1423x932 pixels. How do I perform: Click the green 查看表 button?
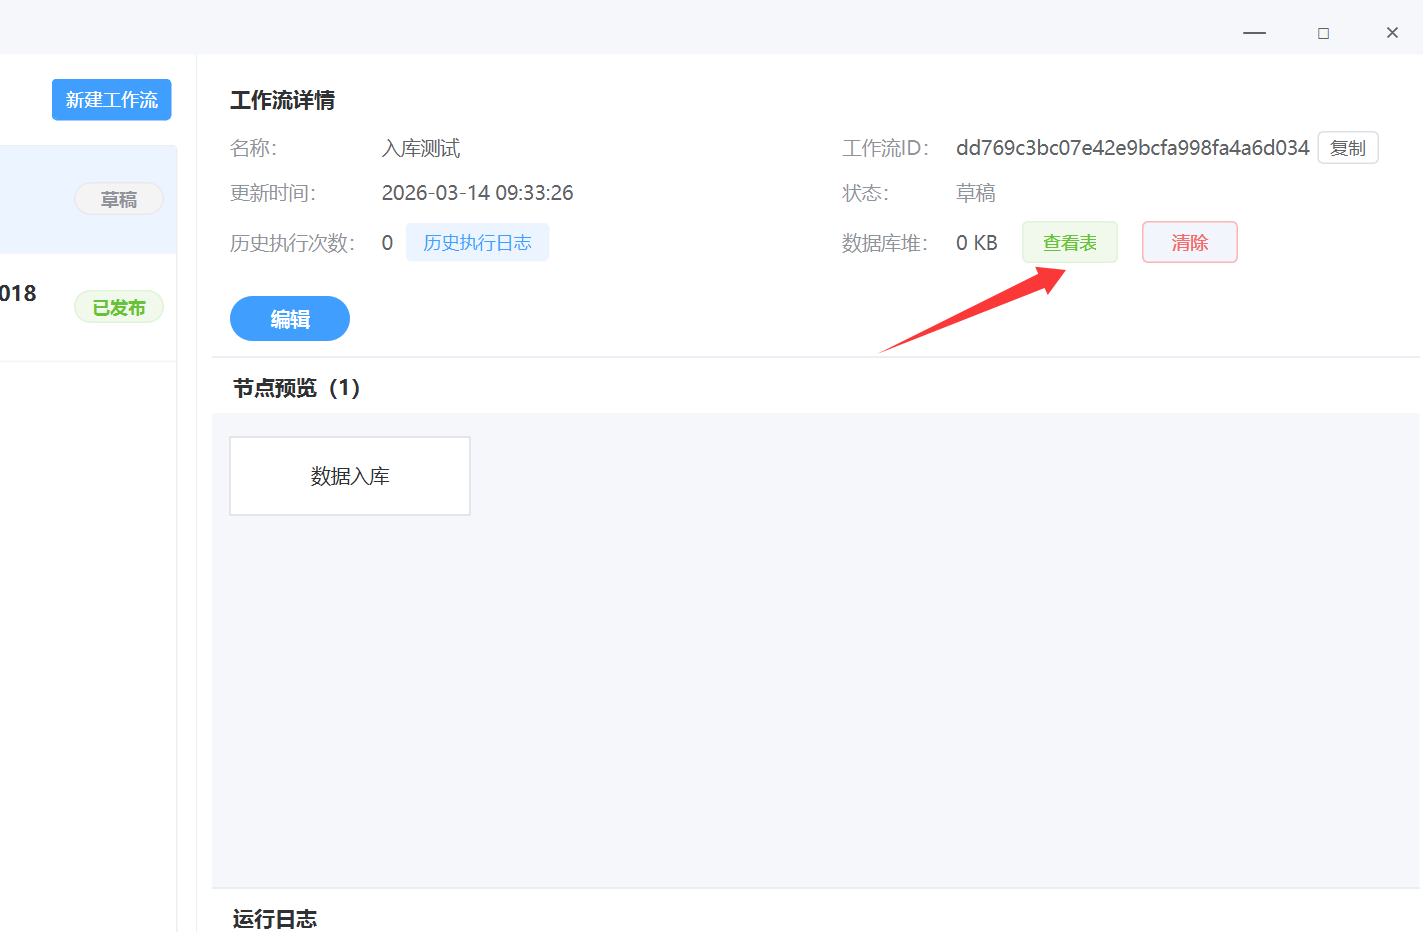(x=1069, y=243)
